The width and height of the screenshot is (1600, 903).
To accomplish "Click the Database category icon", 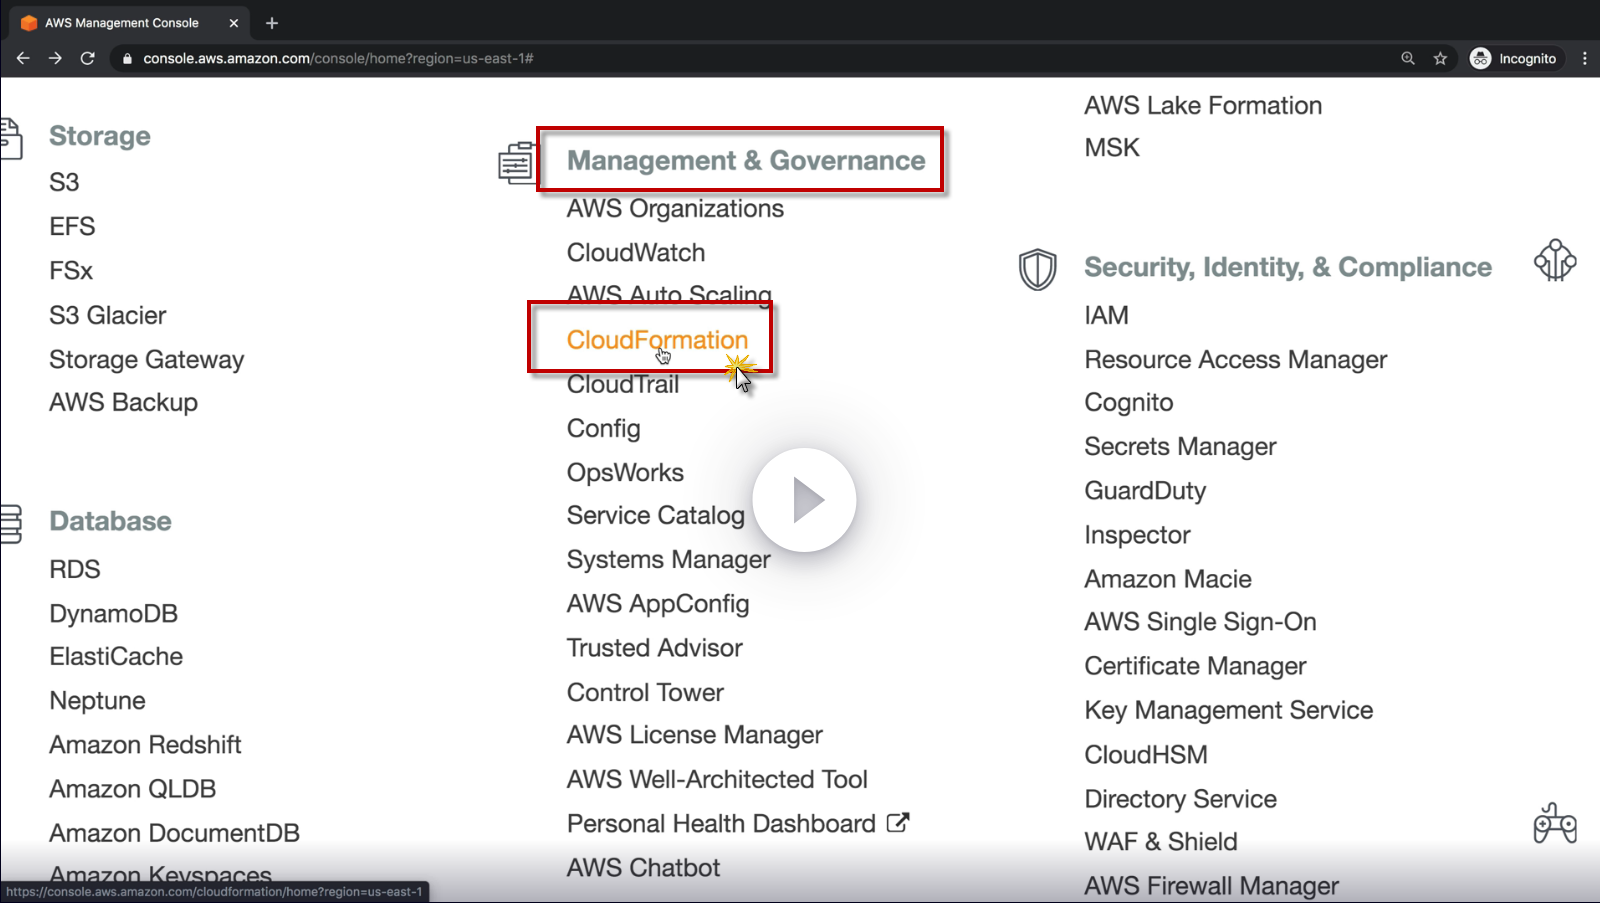I will [x=11, y=523].
